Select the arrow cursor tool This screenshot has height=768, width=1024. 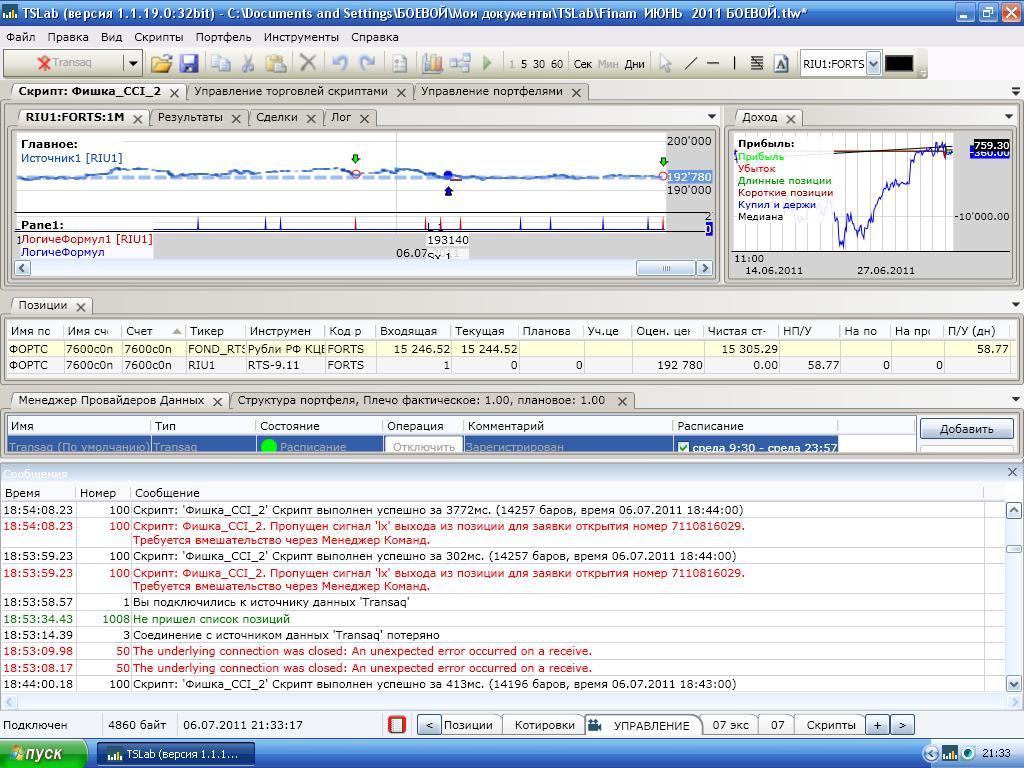tap(665, 64)
